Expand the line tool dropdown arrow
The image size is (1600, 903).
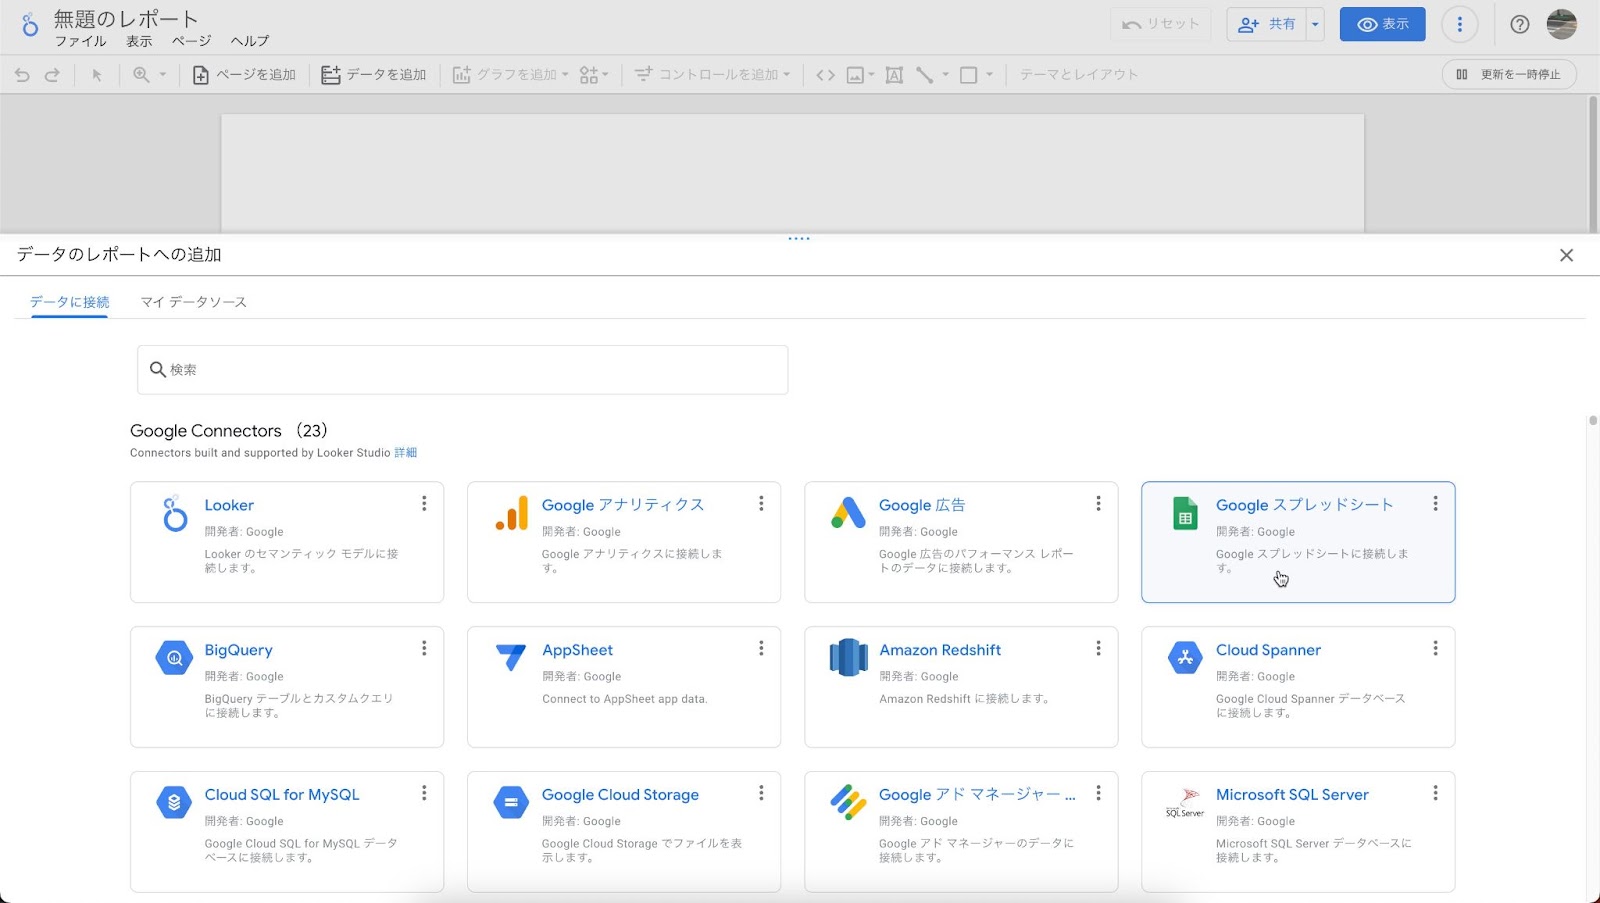coord(945,75)
